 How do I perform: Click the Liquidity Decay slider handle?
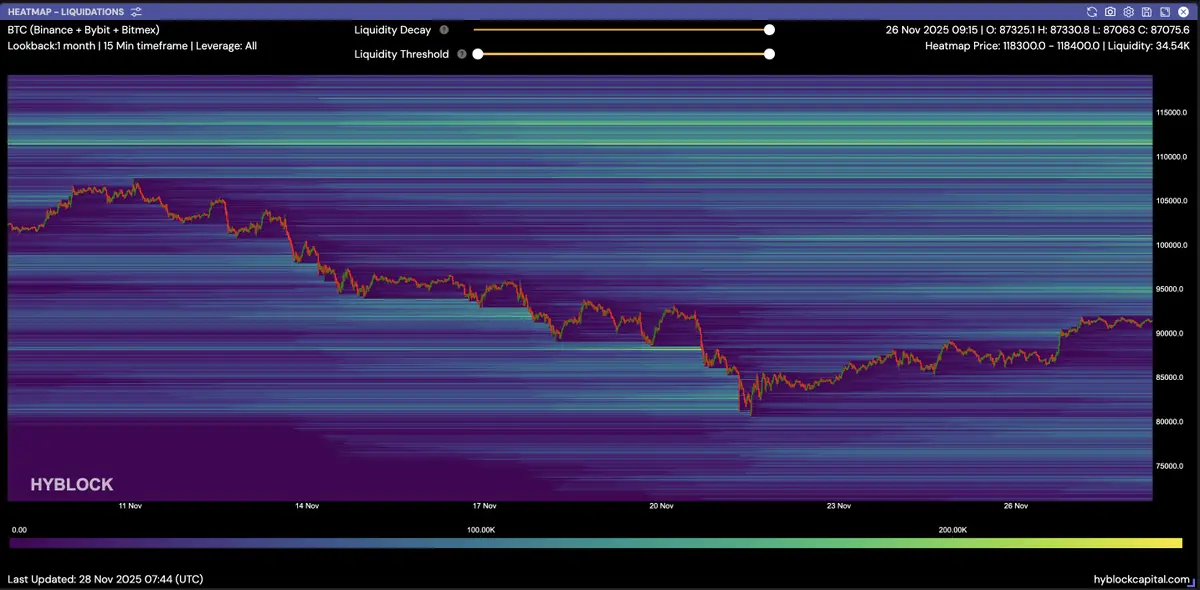coord(769,30)
